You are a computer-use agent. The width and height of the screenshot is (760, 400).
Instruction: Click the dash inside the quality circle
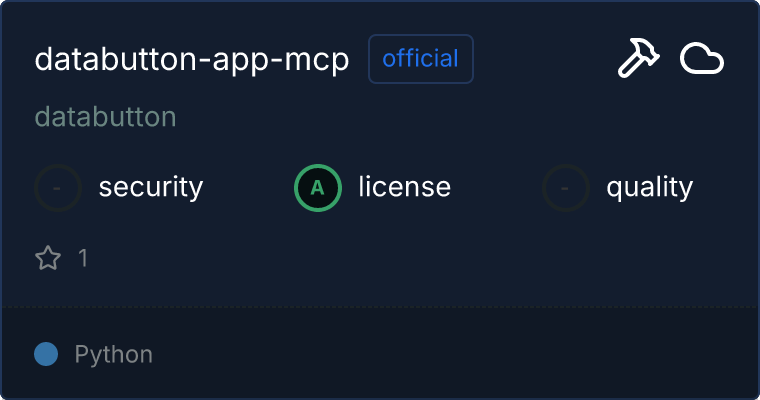pyautogui.click(x=566, y=188)
